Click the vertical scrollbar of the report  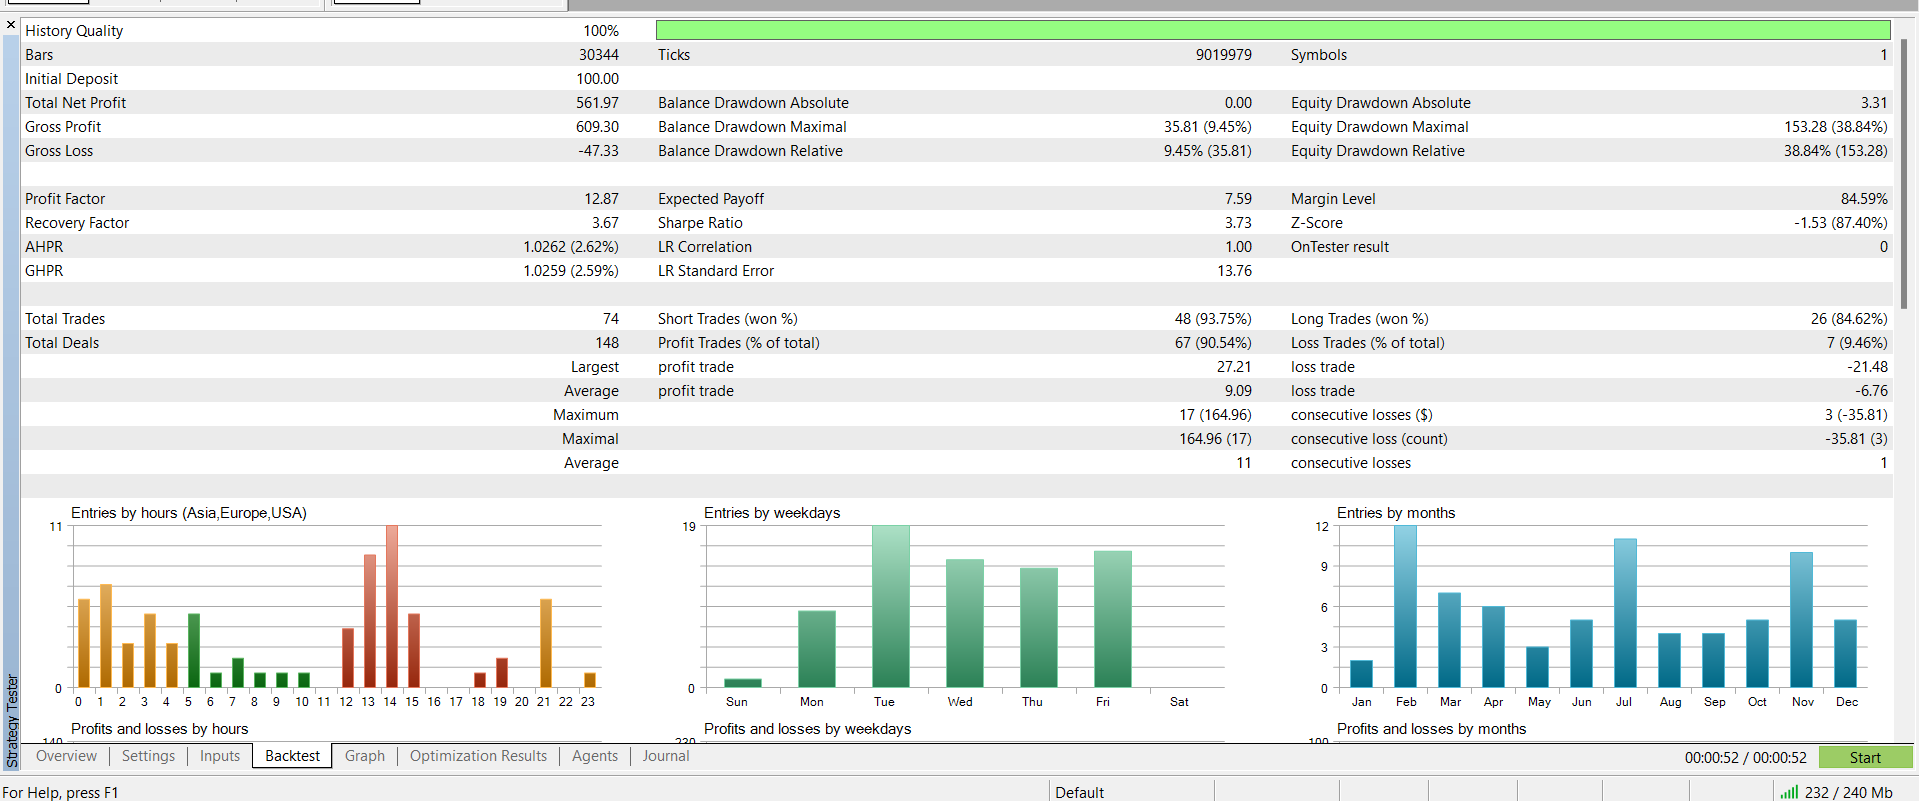[x=1903, y=175]
